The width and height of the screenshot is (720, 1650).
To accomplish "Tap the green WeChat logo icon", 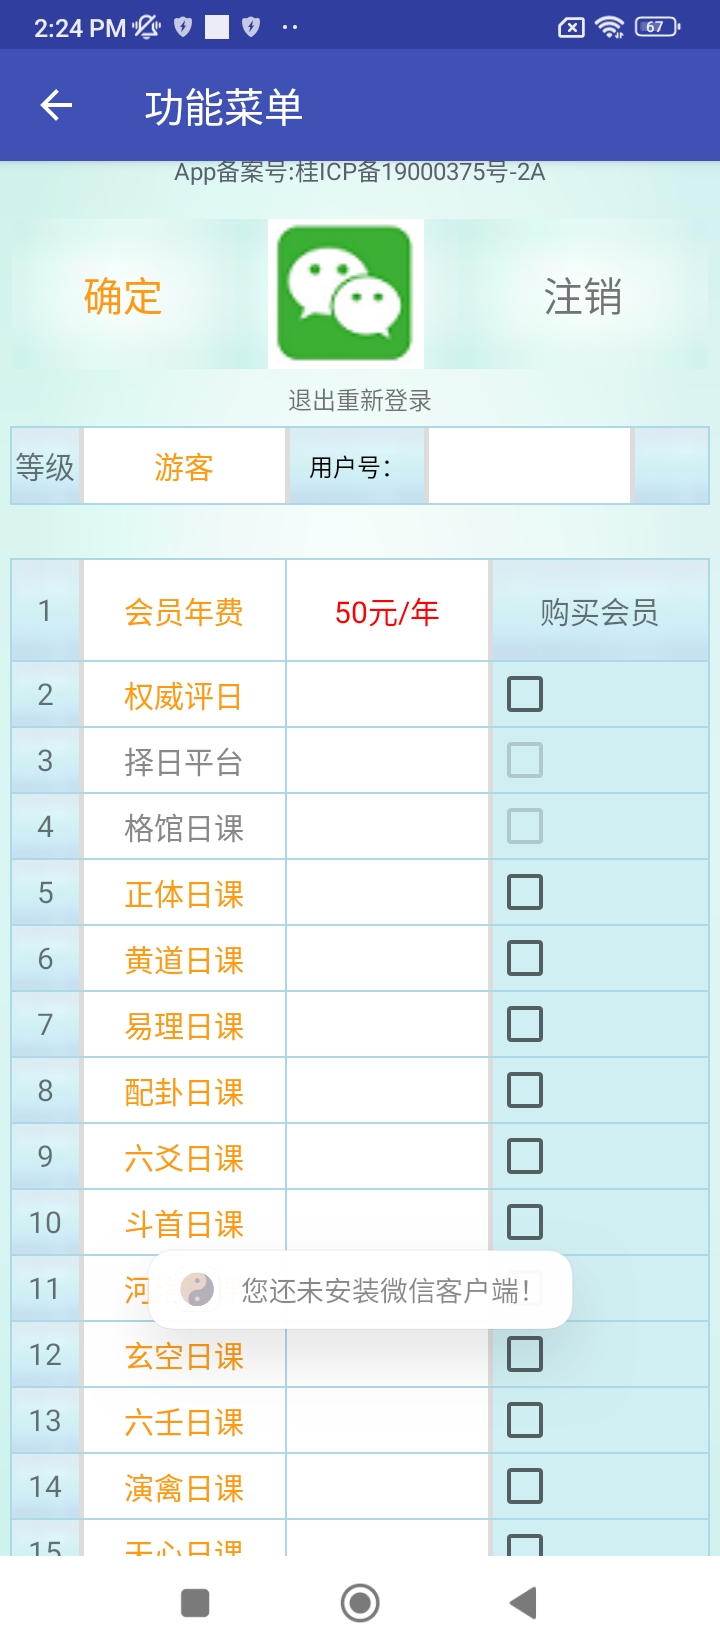I will point(345,293).
